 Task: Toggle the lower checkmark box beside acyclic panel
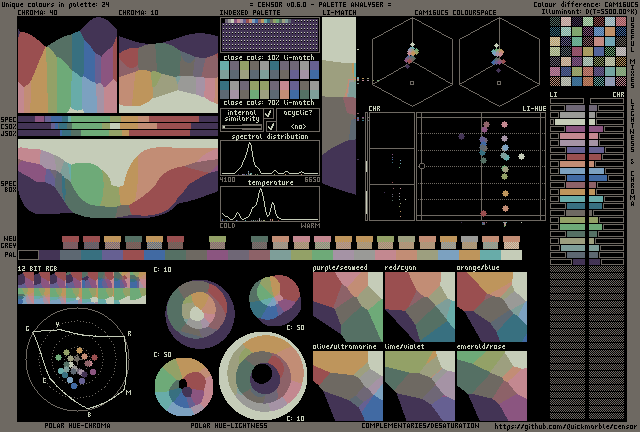pyautogui.click(x=270, y=126)
